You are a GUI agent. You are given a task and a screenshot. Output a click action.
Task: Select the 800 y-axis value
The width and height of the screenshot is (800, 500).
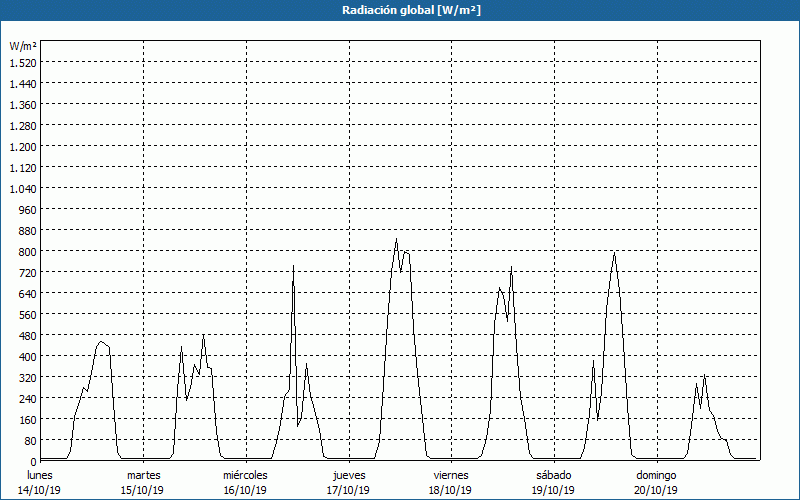point(29,252)
